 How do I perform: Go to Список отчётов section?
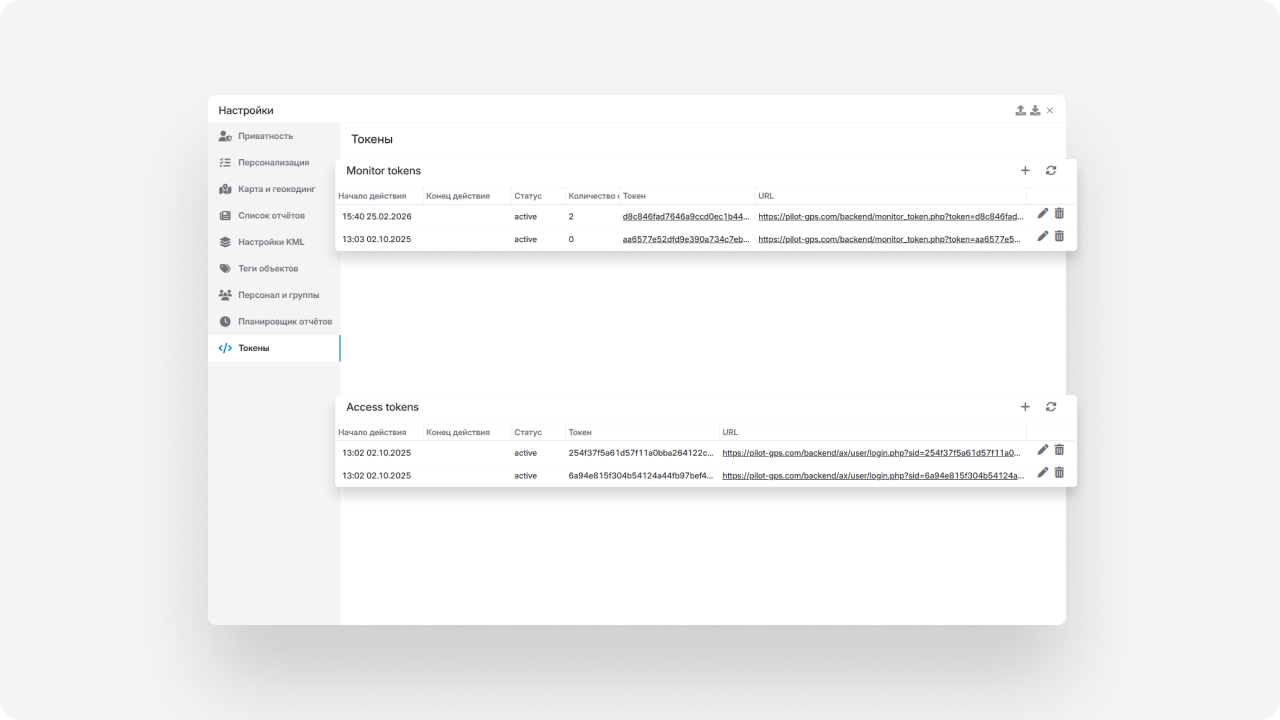271,215
